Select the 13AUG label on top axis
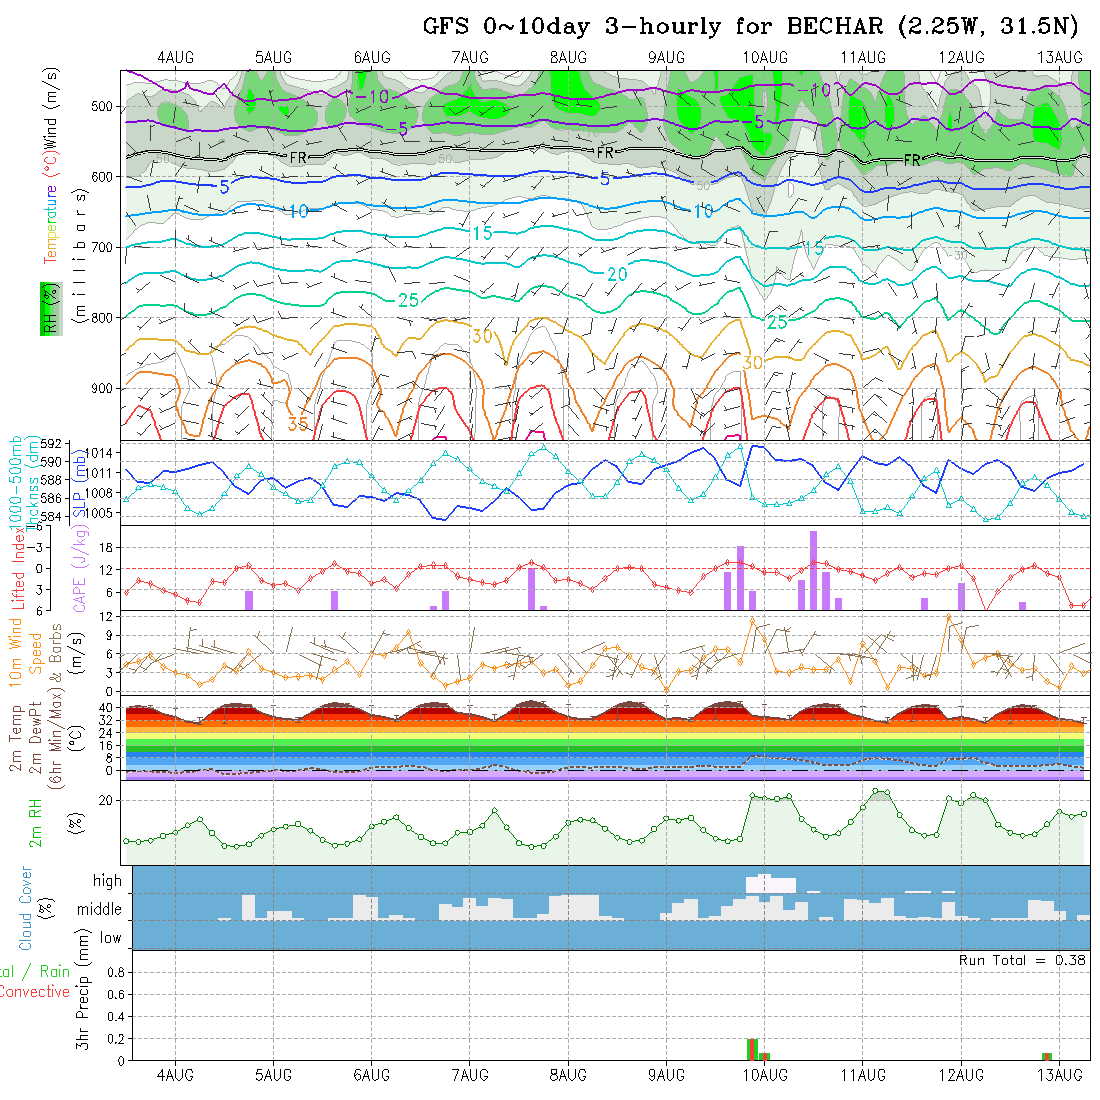This screenshot has width=1100, height=1100. click(1060, 58)
